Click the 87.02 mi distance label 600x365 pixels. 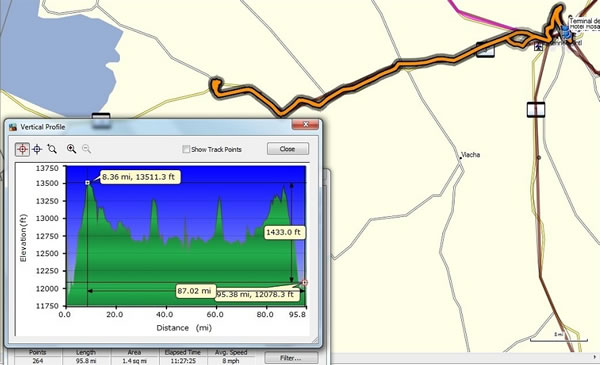point(194,291)
